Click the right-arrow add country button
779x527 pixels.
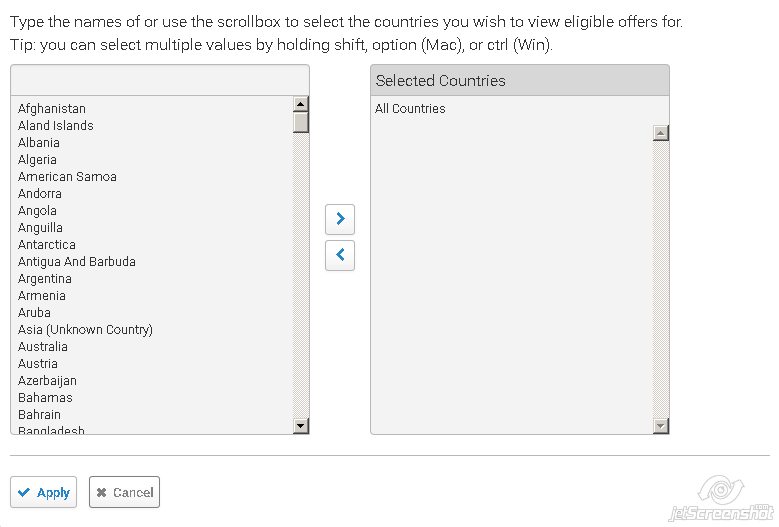pyautogui.click(x=340, y=218)
